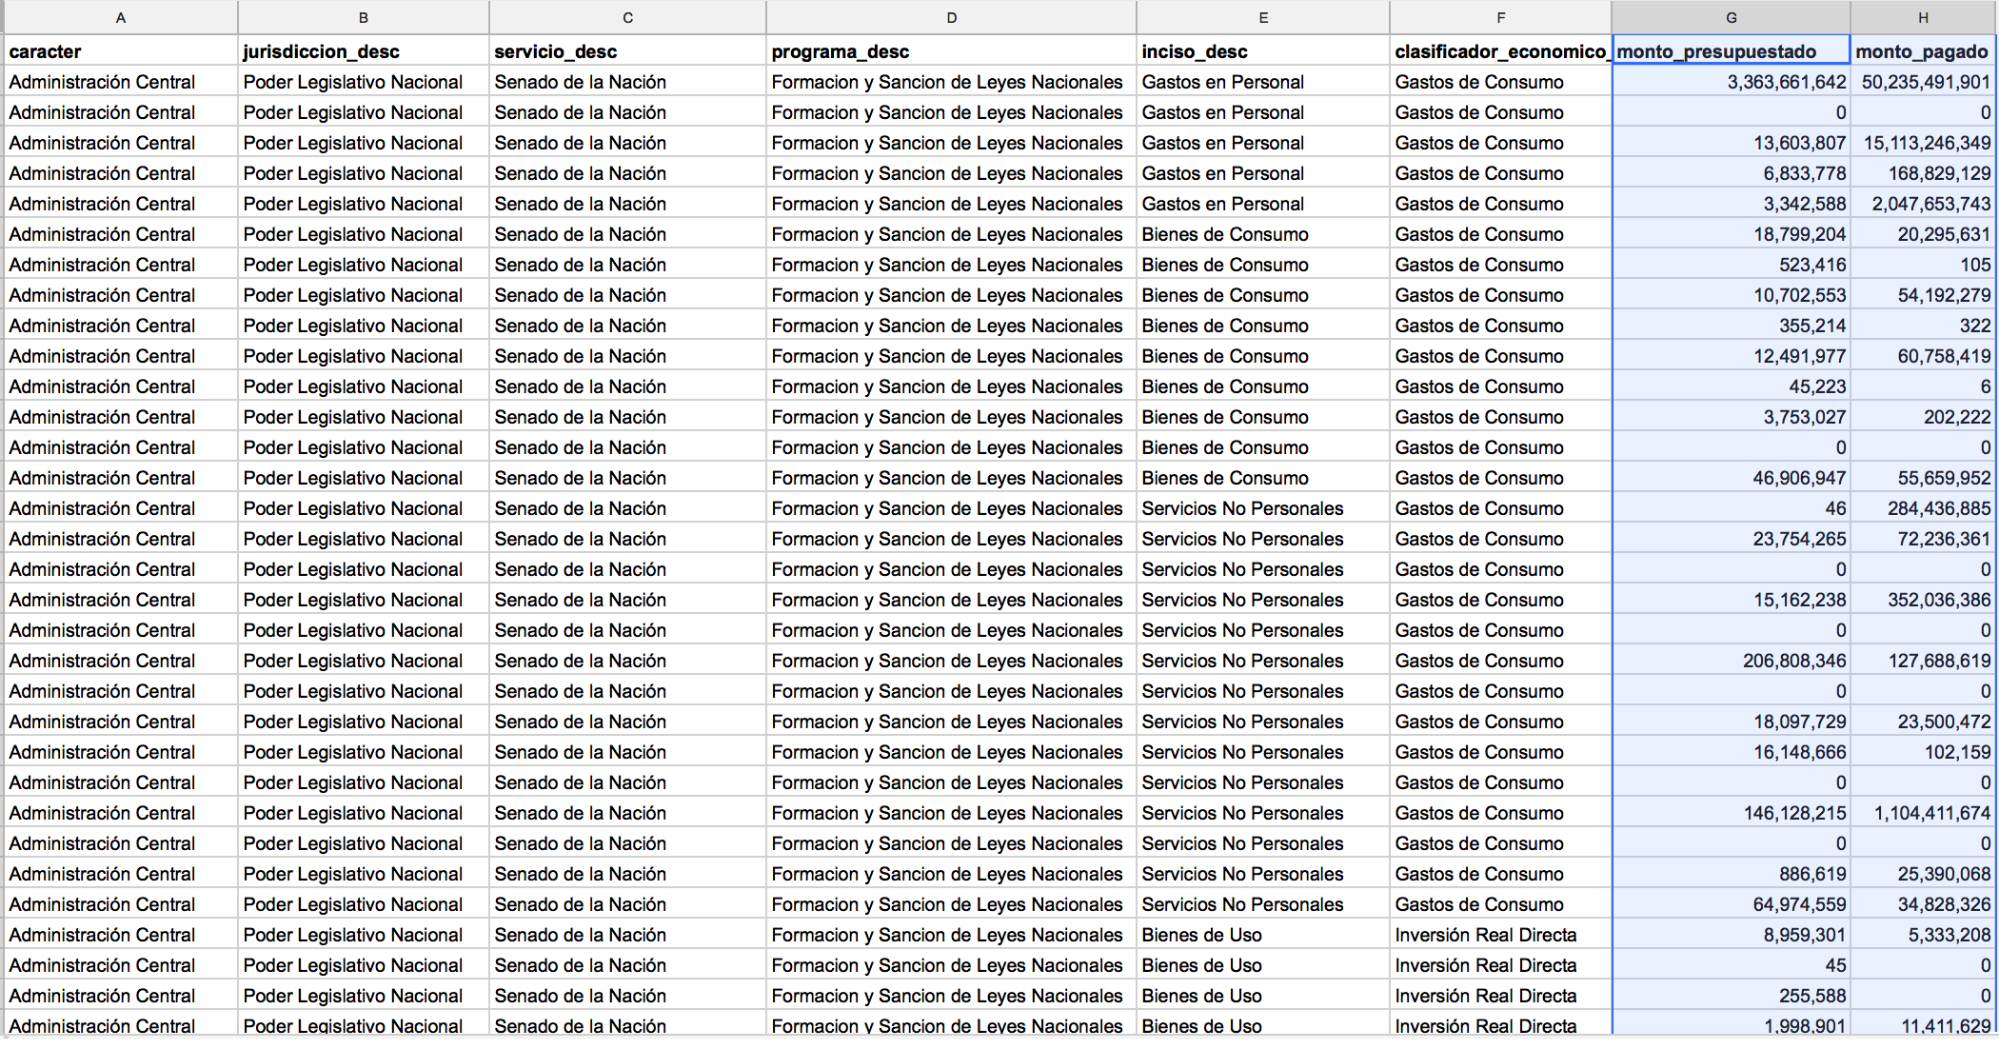The image size is (1999, 1040).
Task: Click the 'caracter' header cell
Action: (x=121, y=51)
